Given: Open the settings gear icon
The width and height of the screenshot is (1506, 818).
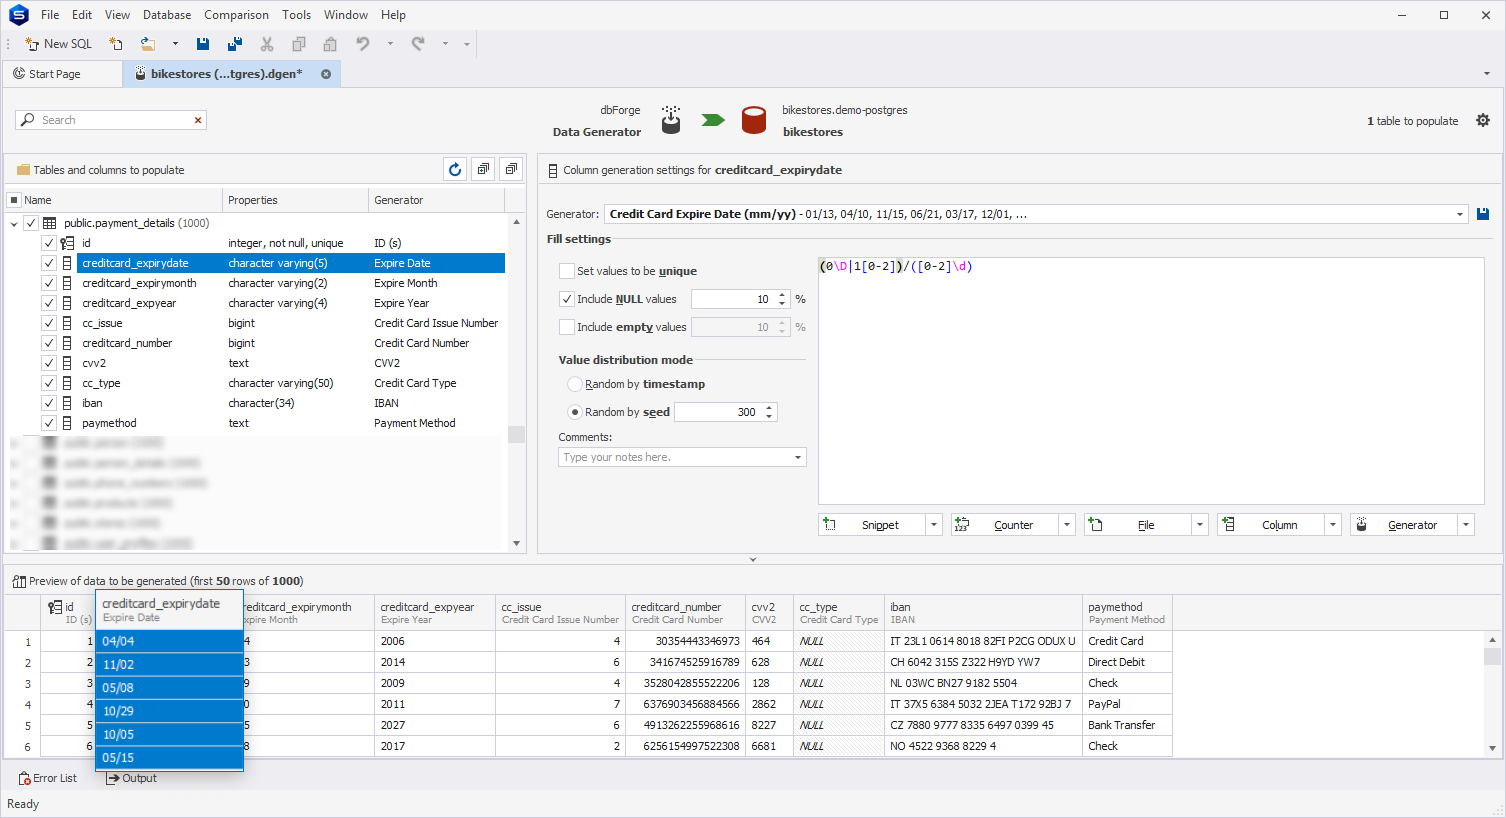Looking at the screenshot, I should (x=1483, y=120).
